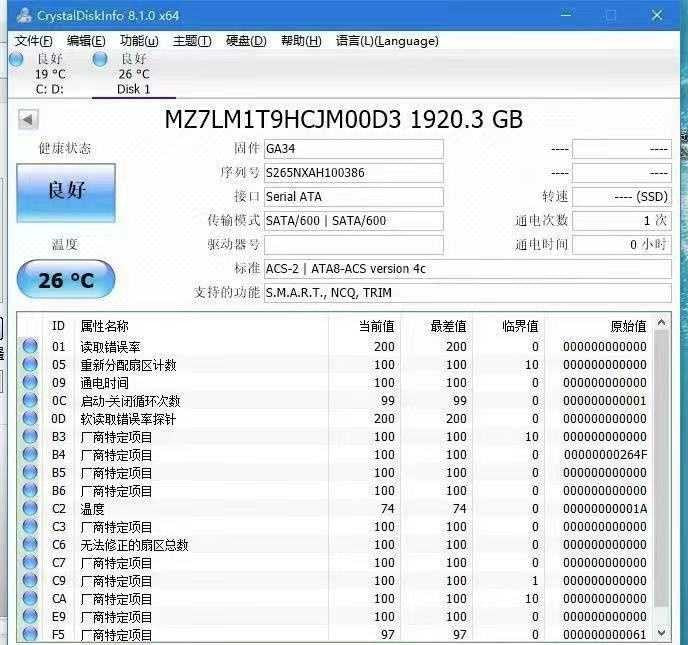Click the 无法修正的扇区总数 attribute name
This screenshot has width=688, height=645.
[x=134, y=545]
